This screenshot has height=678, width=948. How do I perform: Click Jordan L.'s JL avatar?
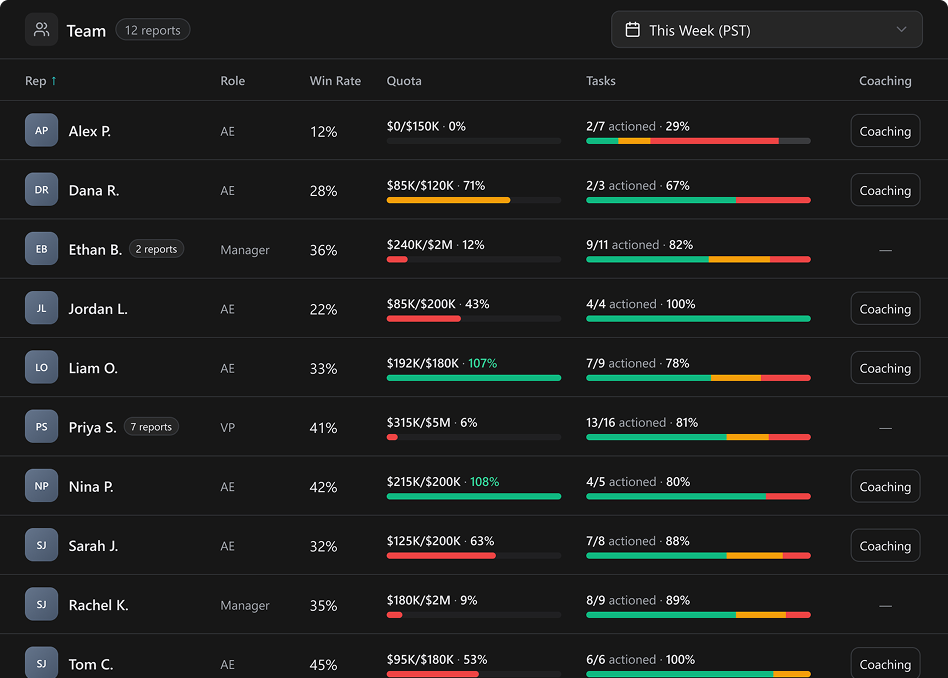point(41,309)
